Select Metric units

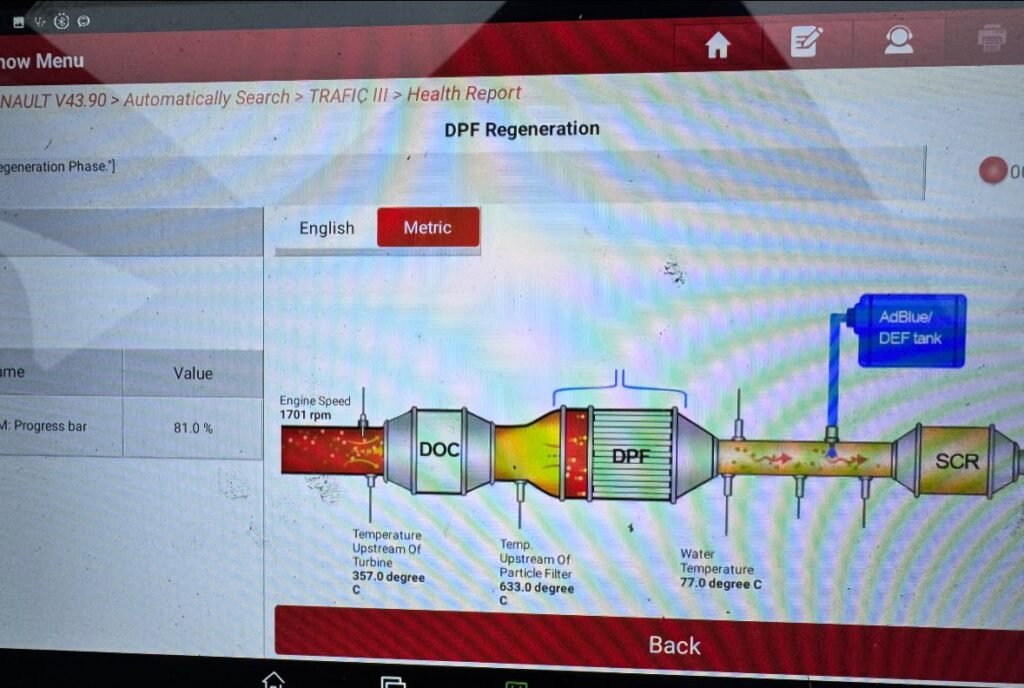(x=427, y=228)
